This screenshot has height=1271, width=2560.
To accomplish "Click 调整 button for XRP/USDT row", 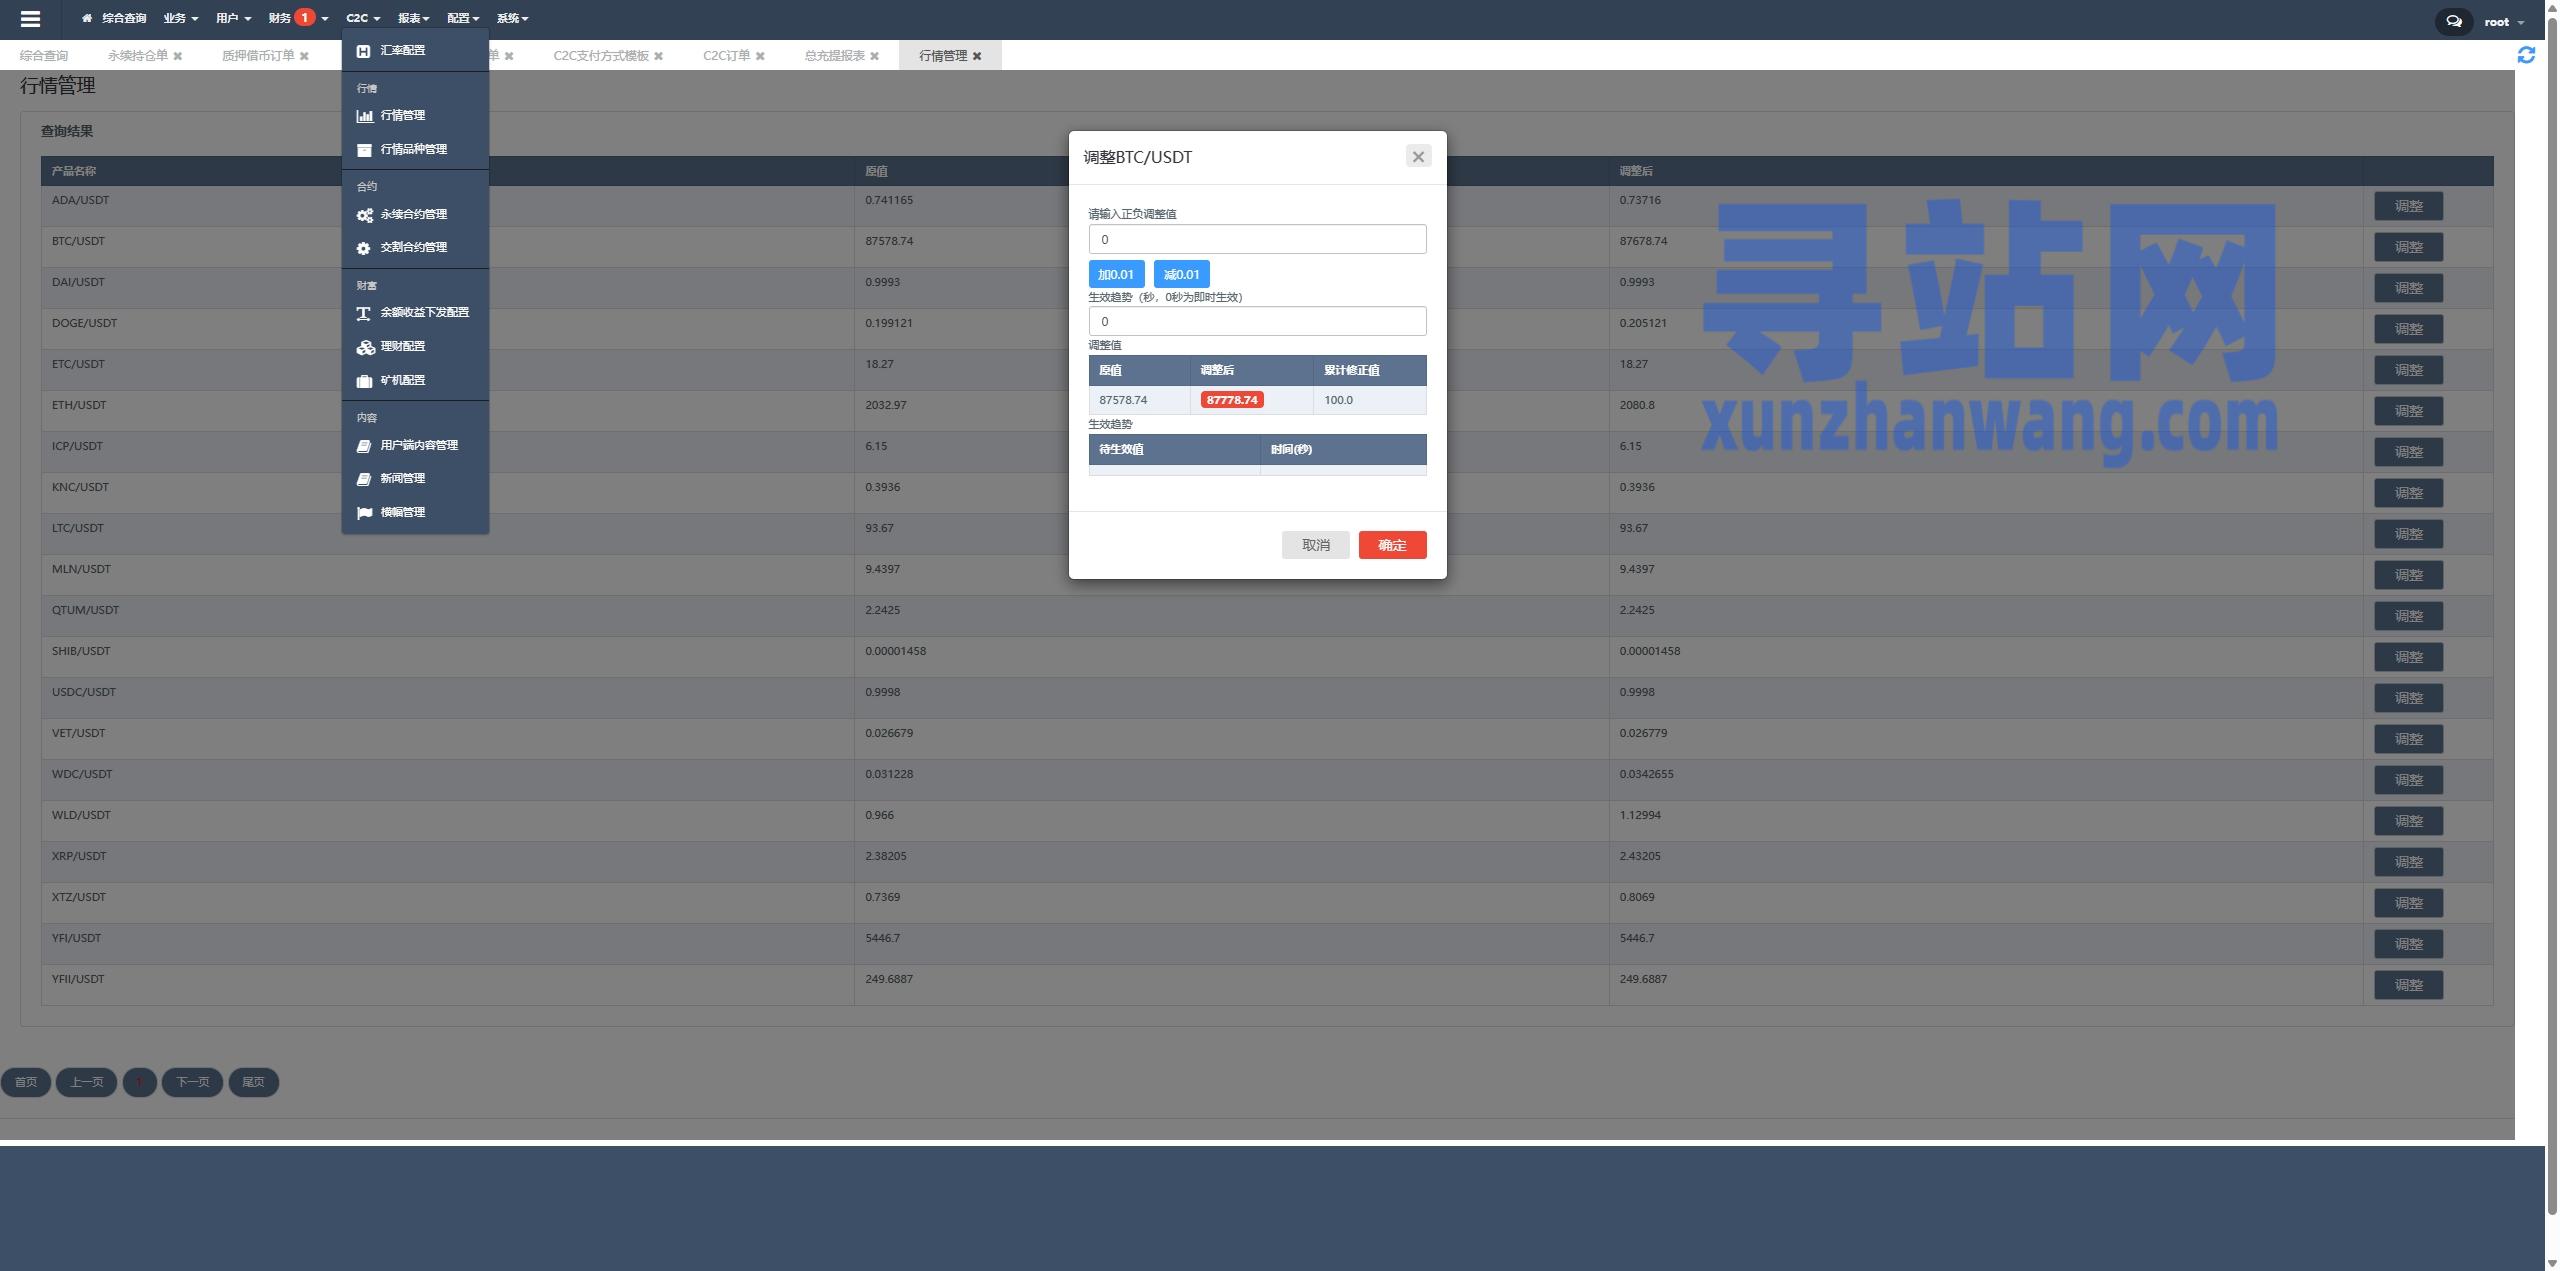I will (x=2408, y=862).
